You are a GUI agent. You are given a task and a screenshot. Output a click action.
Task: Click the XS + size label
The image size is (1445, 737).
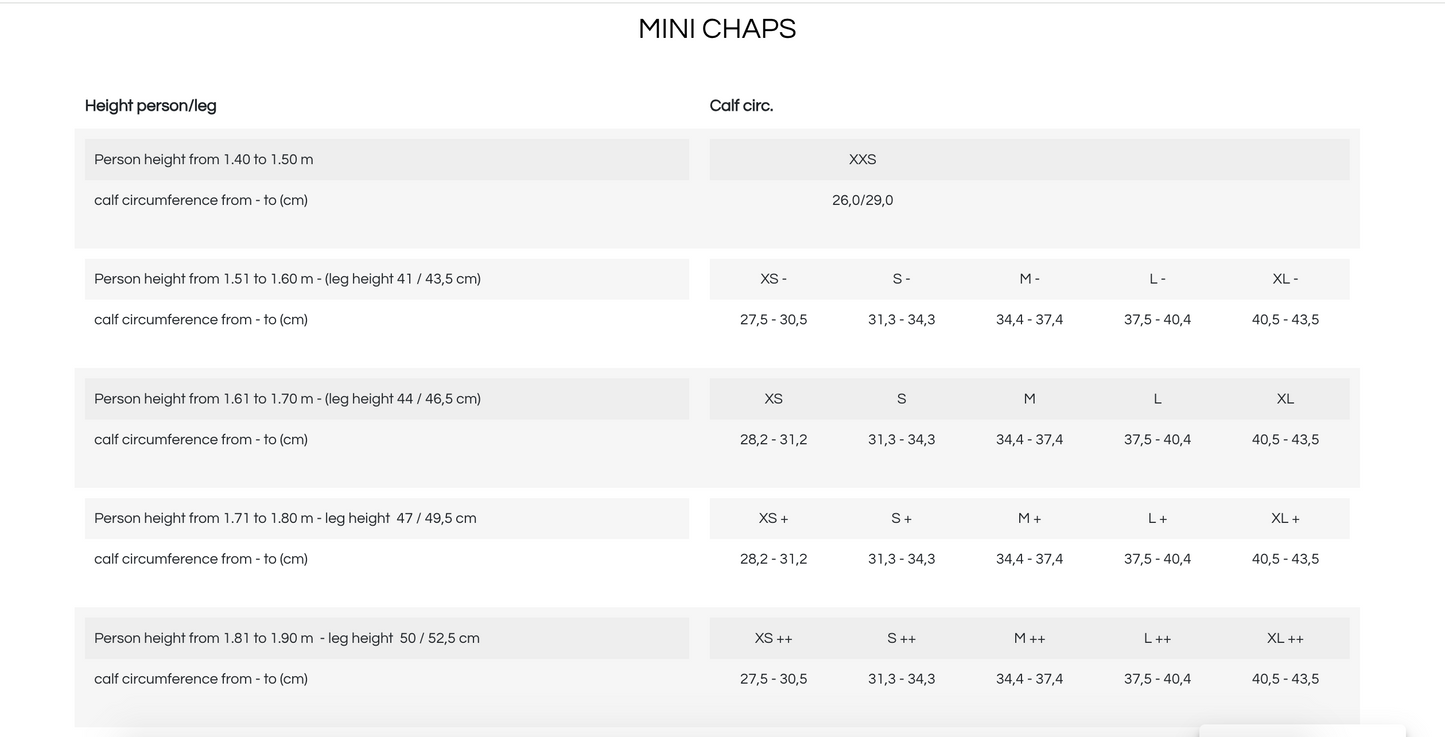(x=773, y=519)
